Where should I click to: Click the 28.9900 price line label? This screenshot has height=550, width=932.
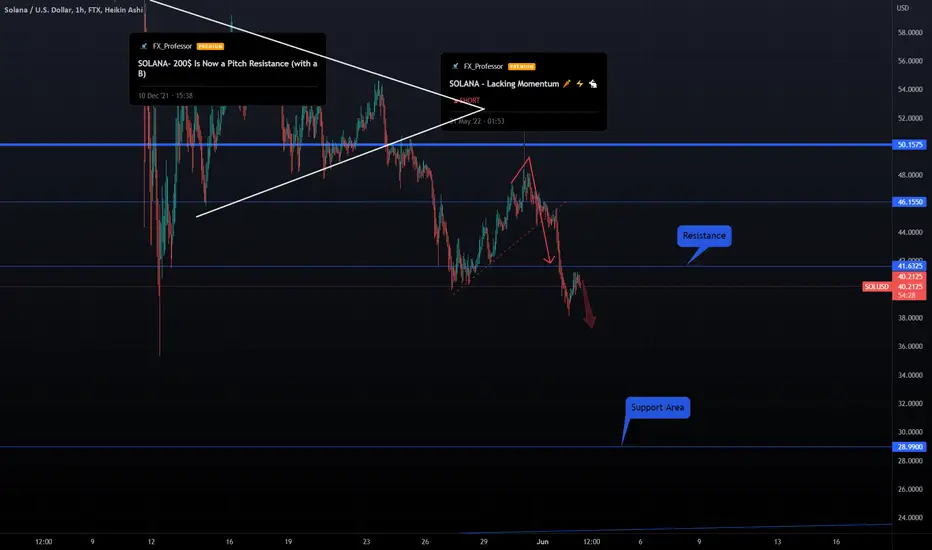coord(909,447)
